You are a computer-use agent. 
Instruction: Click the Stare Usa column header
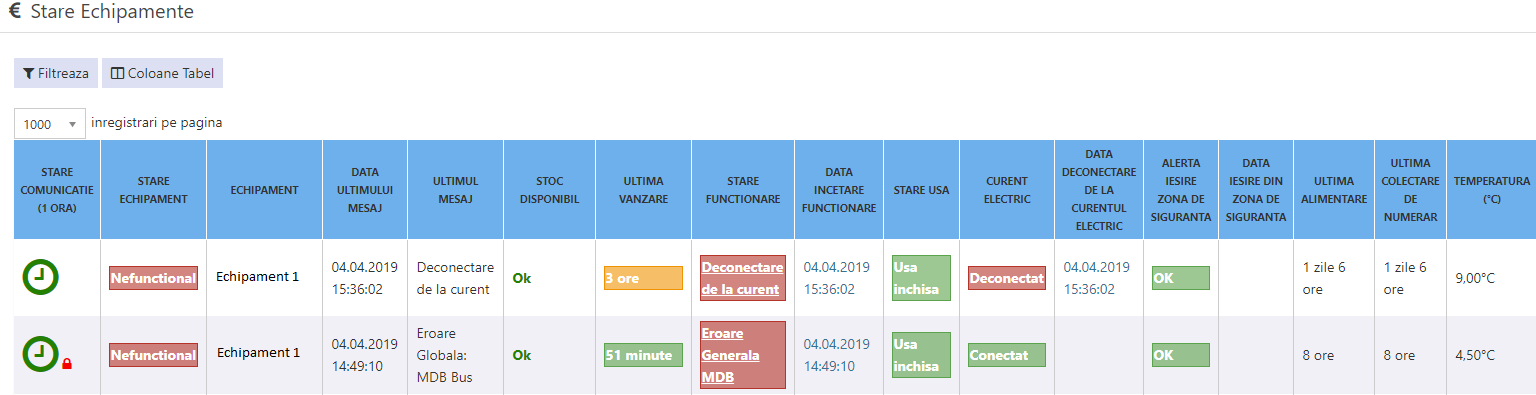tap(921, 190)
